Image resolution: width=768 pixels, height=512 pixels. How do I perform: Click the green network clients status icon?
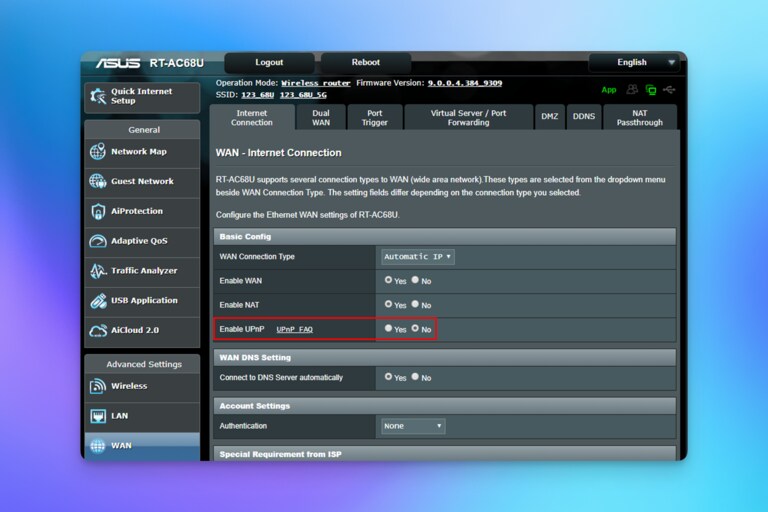(x=651, y=90)
